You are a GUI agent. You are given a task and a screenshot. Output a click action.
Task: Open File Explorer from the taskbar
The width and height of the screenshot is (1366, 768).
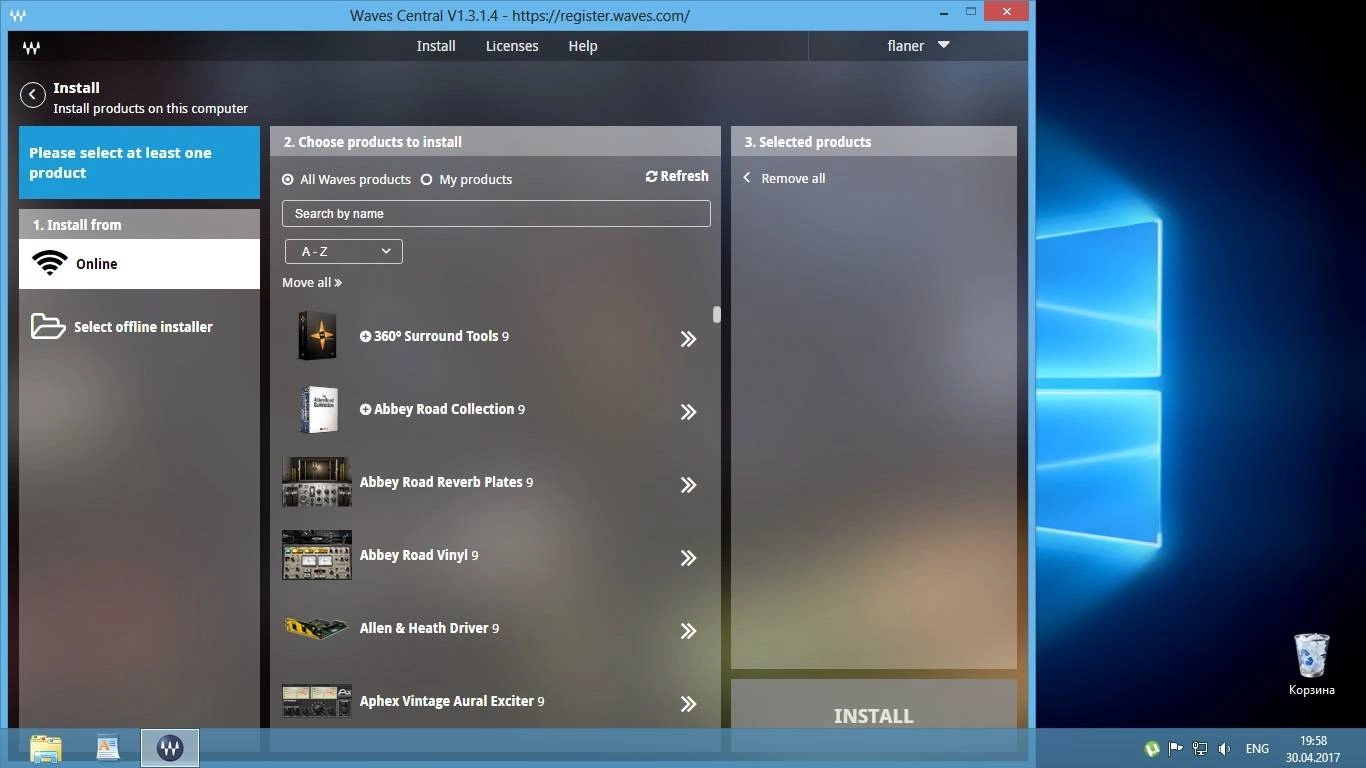coord(45,748)
